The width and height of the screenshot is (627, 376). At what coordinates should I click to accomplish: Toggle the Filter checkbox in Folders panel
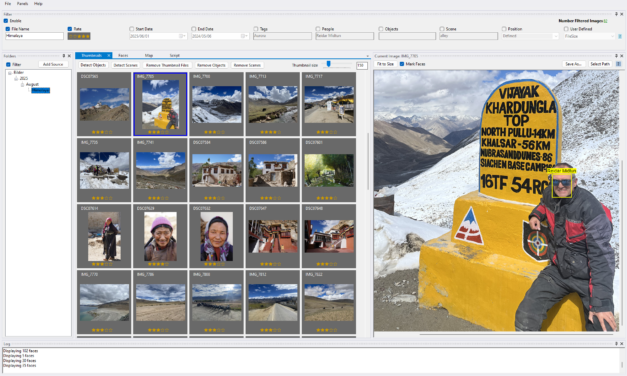pyautogui.click(x=8, y=64)
